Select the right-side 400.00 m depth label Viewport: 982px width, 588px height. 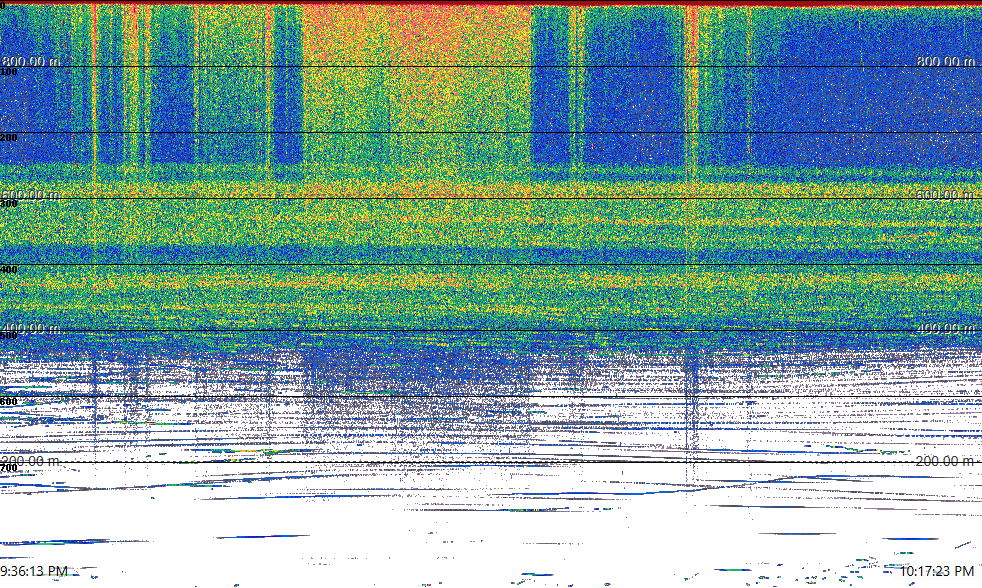point(946,328)
